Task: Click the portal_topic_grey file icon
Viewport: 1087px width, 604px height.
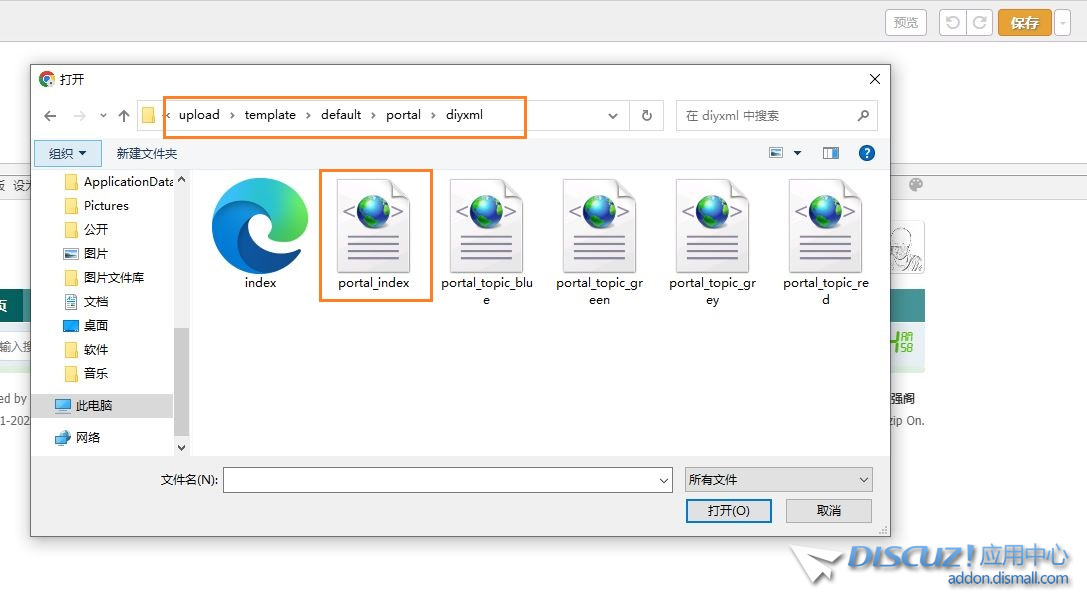Action: point(712,227)
